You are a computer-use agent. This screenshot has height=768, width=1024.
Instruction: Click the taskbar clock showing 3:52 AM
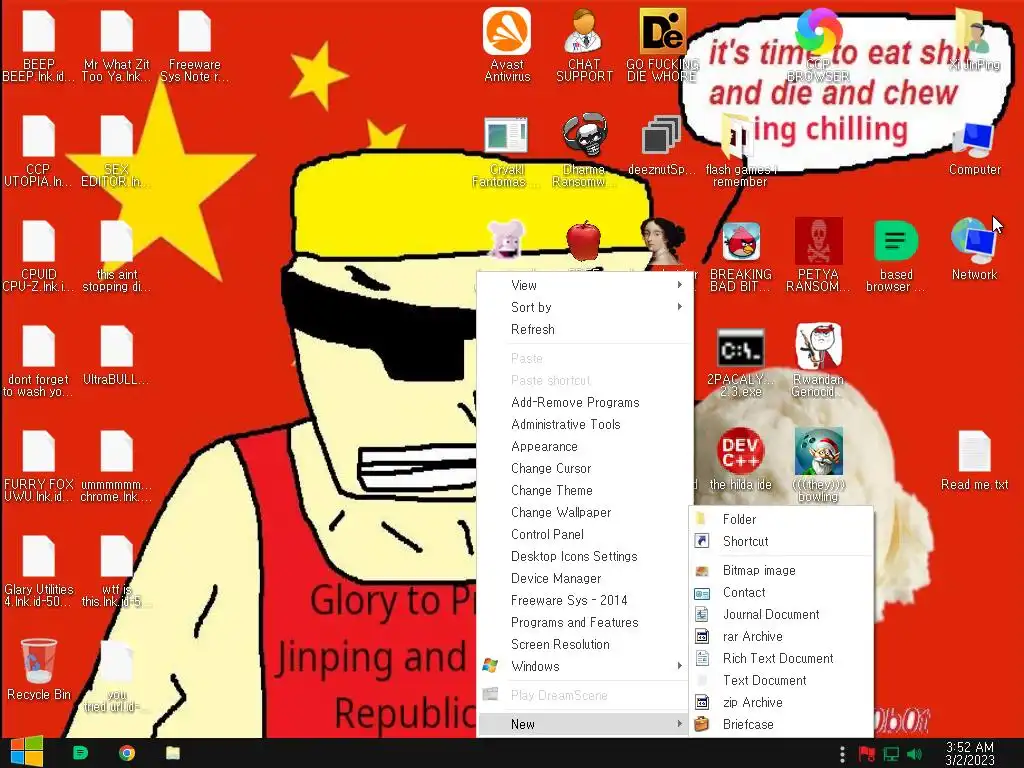point(970,754)
